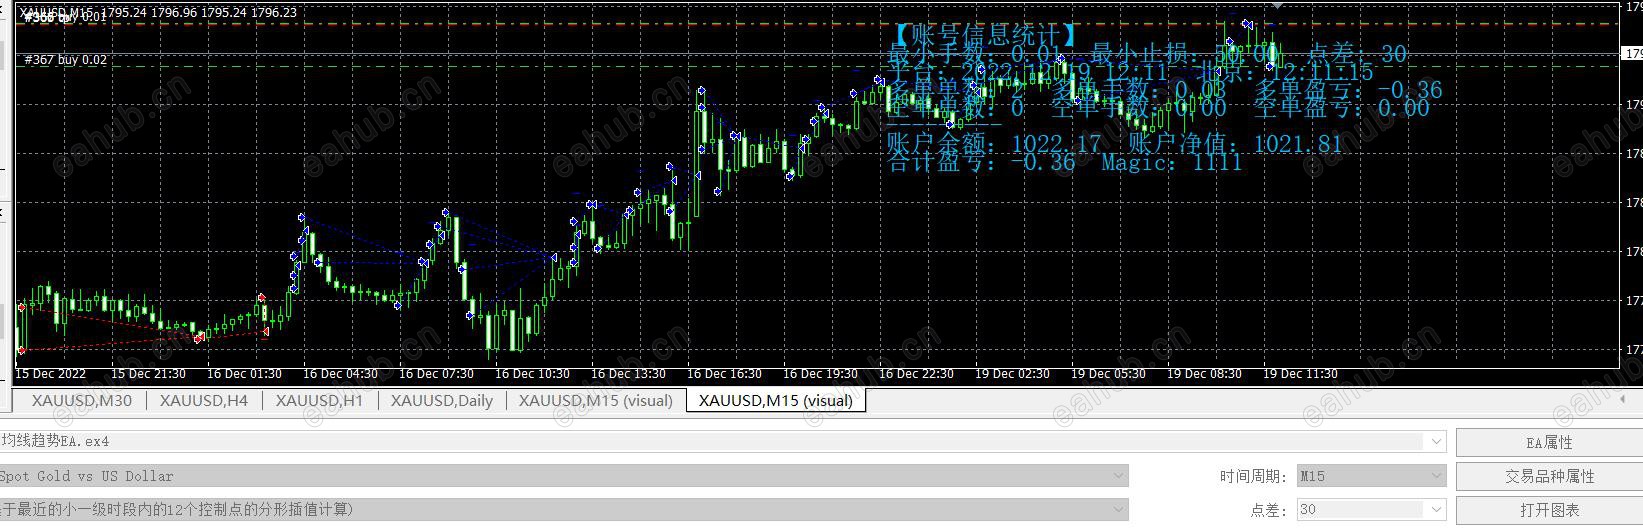Image resolution: width=1643 pixels, height=529 pixels.
Task: Click the EA属性 button
Action: (1549, 442)
